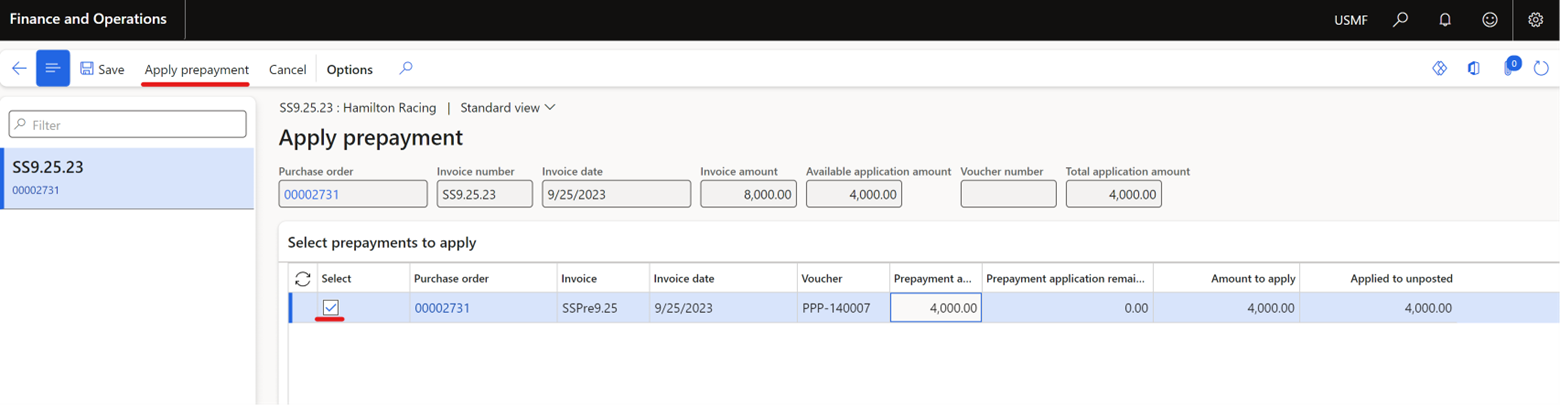Open the search magnifier in top bar

[x=1401, y=20]
